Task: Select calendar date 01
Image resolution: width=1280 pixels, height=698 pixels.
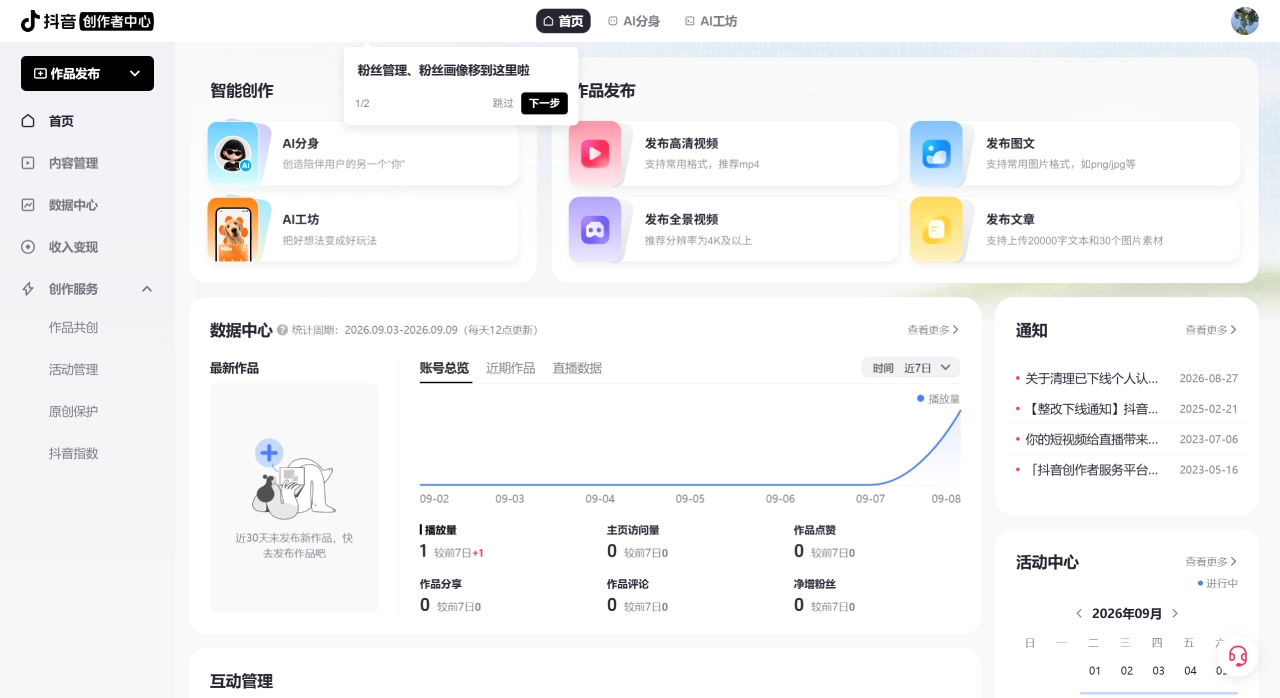Action: coord(1095,671)
